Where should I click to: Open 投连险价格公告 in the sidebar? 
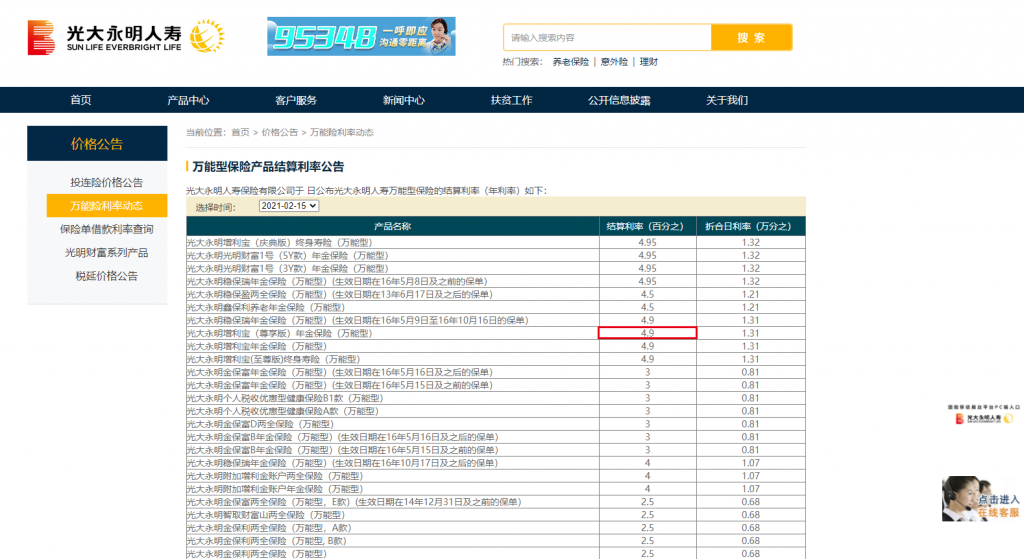click(106, 182)
